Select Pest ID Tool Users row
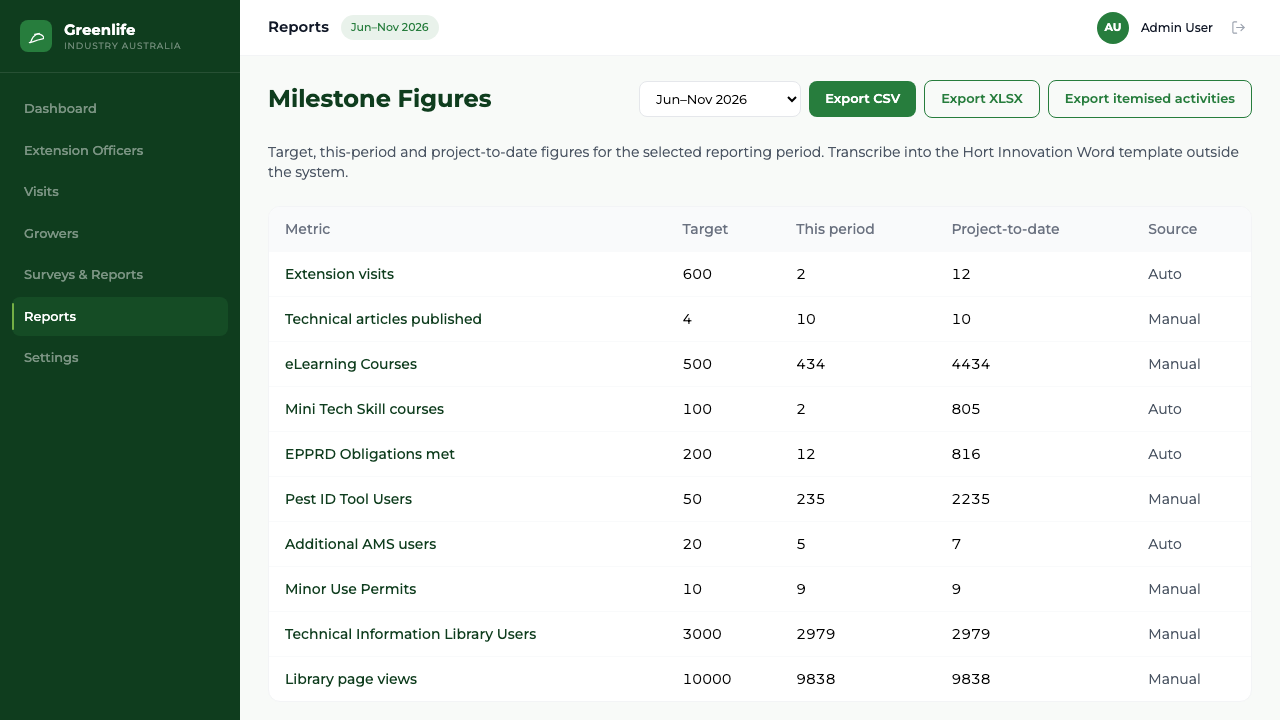Viewport: 1280px width, 720px height. pos(760,499)
